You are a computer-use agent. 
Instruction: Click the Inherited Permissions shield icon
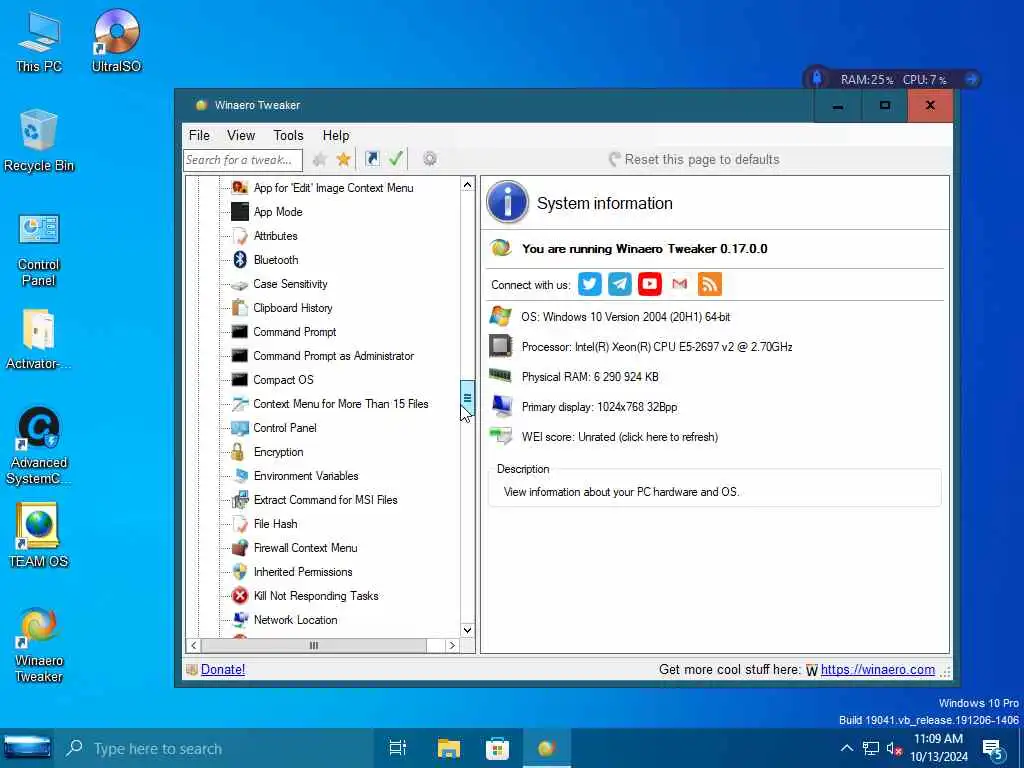click(x=240, y=571)
